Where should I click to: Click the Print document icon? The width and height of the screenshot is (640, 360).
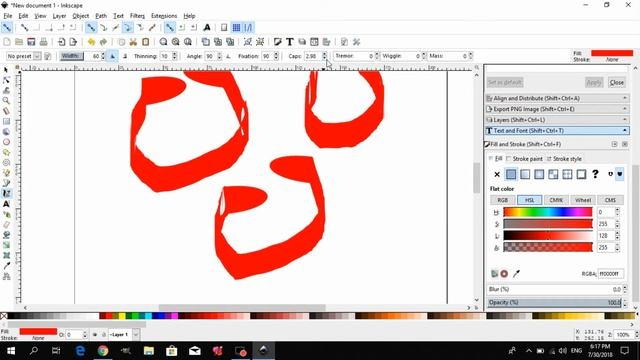(x=44, y=42)
